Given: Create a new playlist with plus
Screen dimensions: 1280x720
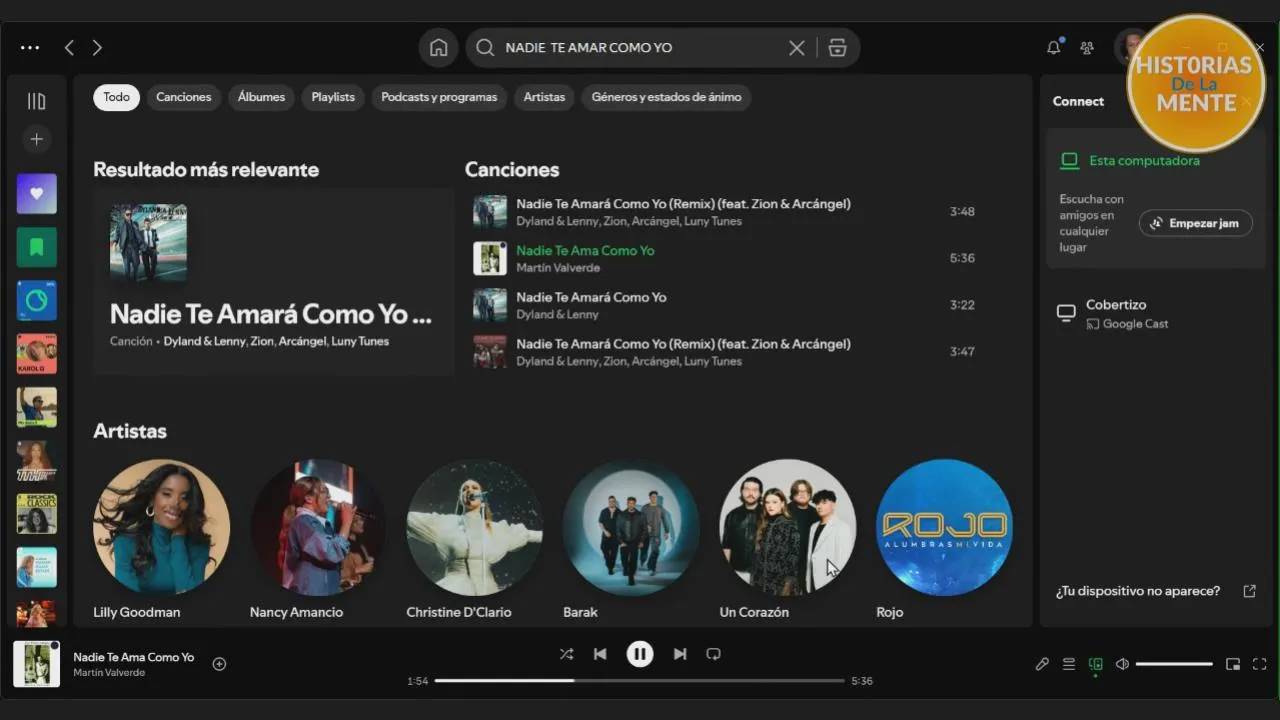Looking at the screenshot, I should (x=36, y=139).
